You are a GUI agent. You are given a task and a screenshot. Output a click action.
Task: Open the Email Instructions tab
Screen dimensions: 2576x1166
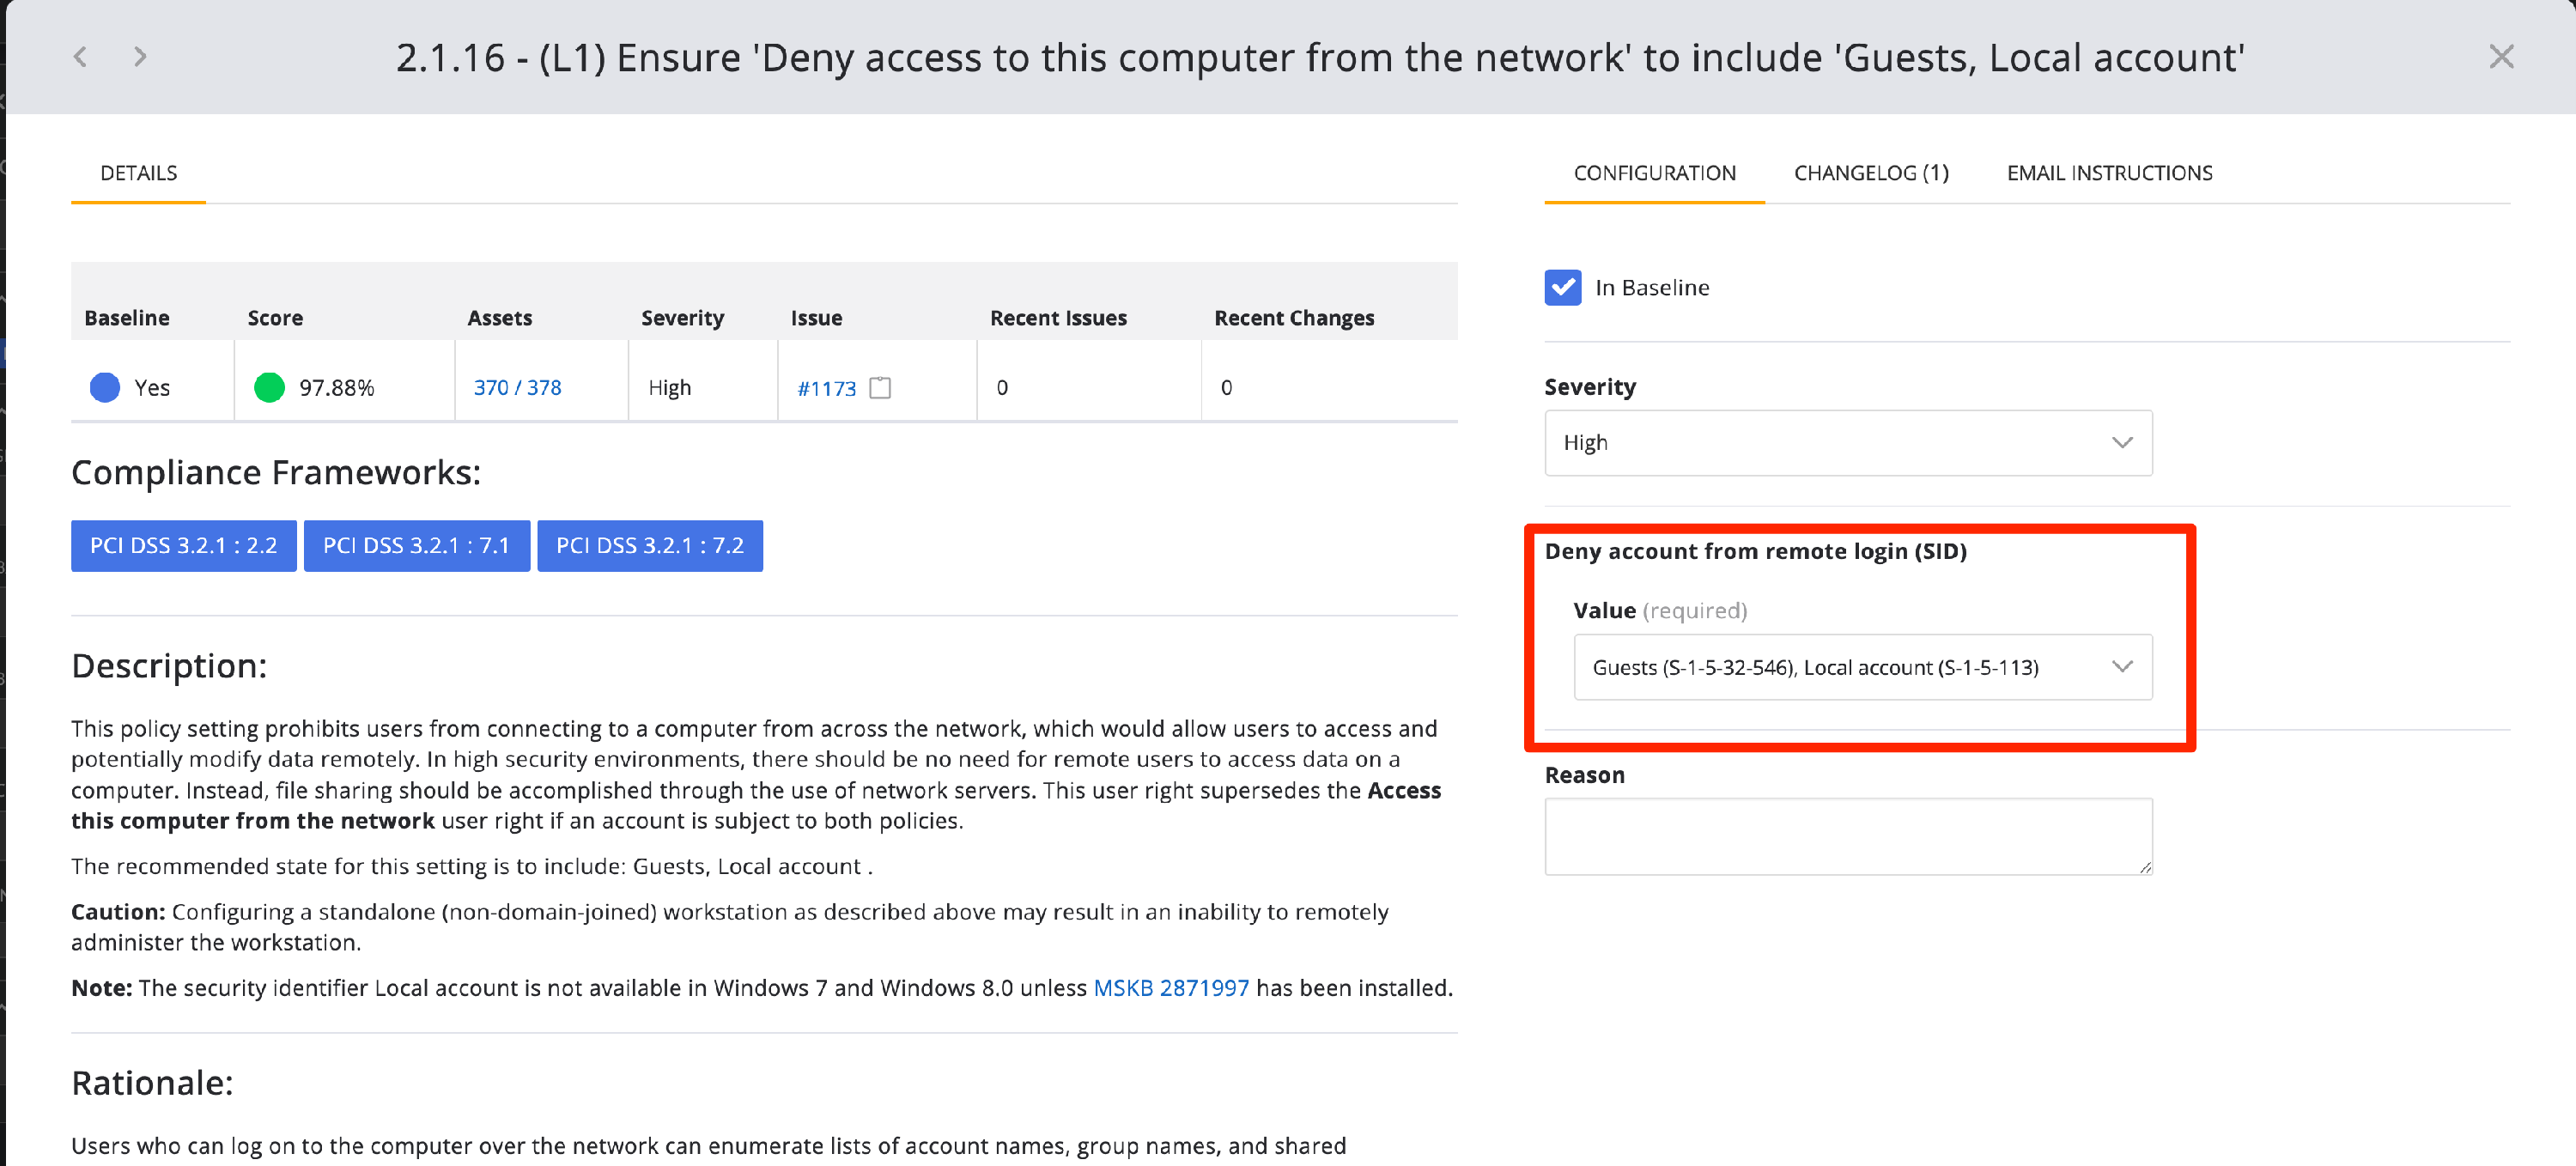(2109, 173)
